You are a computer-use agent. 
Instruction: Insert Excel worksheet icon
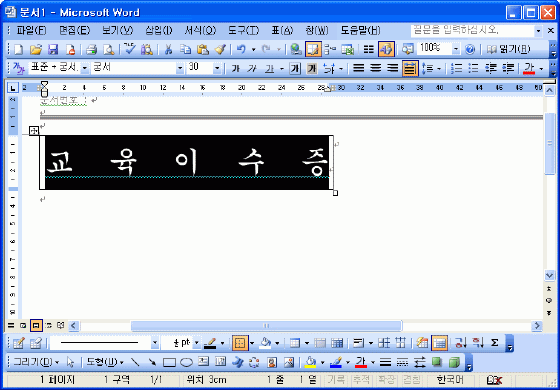tap(348, 49)
